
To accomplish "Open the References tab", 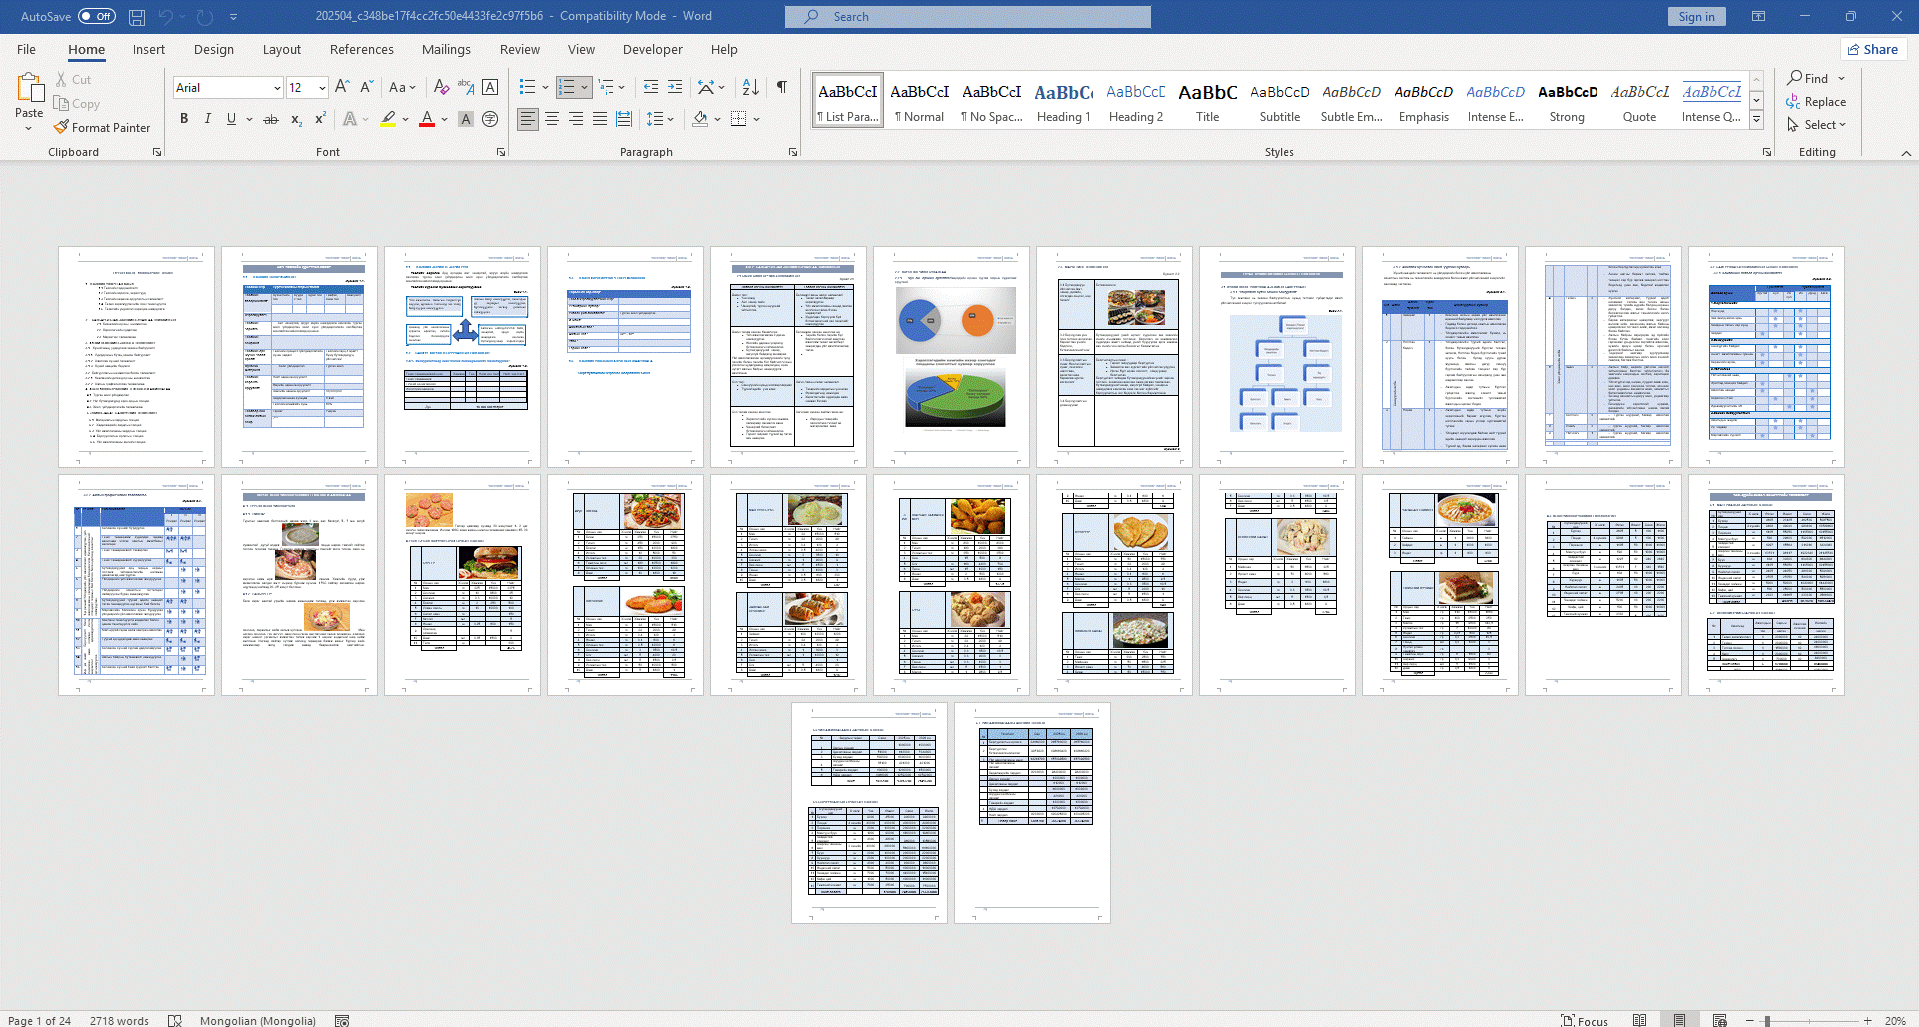I will point(361,50).
